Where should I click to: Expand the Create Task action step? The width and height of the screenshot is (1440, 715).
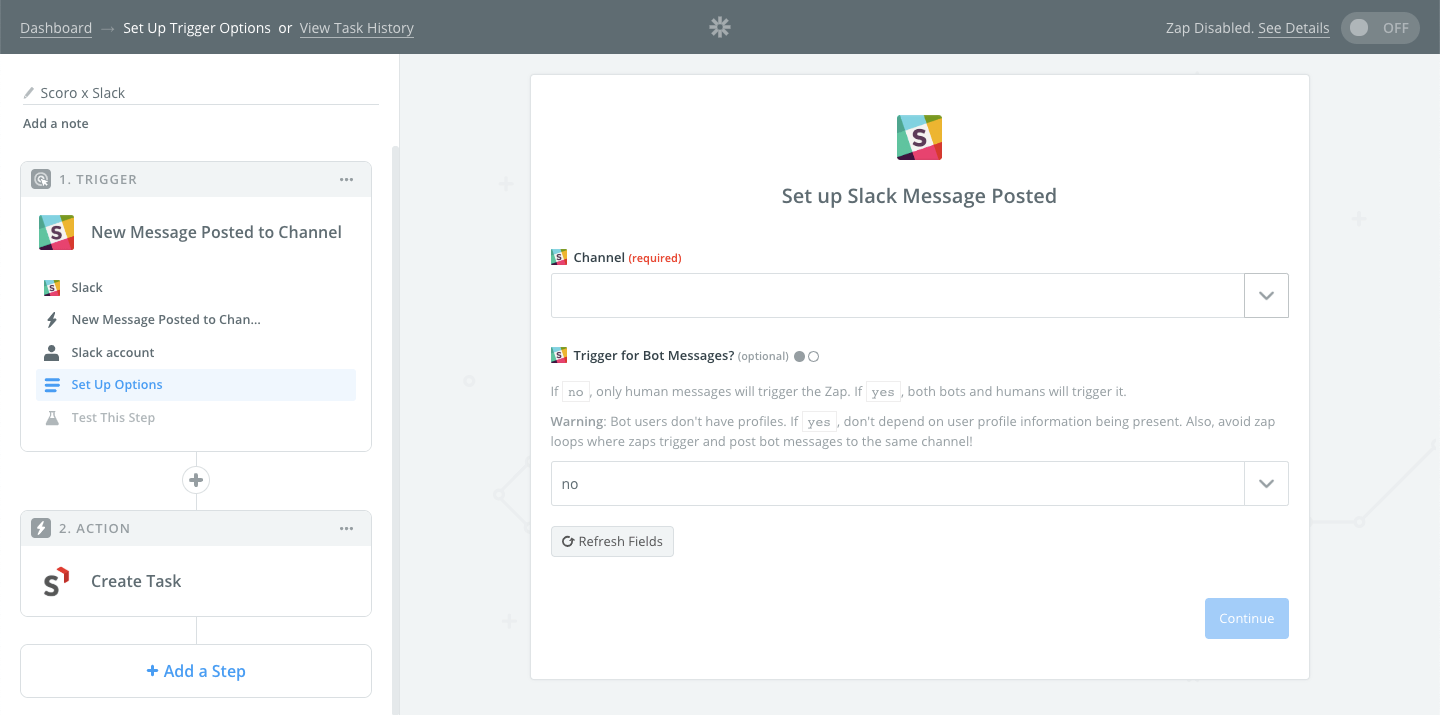136,581
